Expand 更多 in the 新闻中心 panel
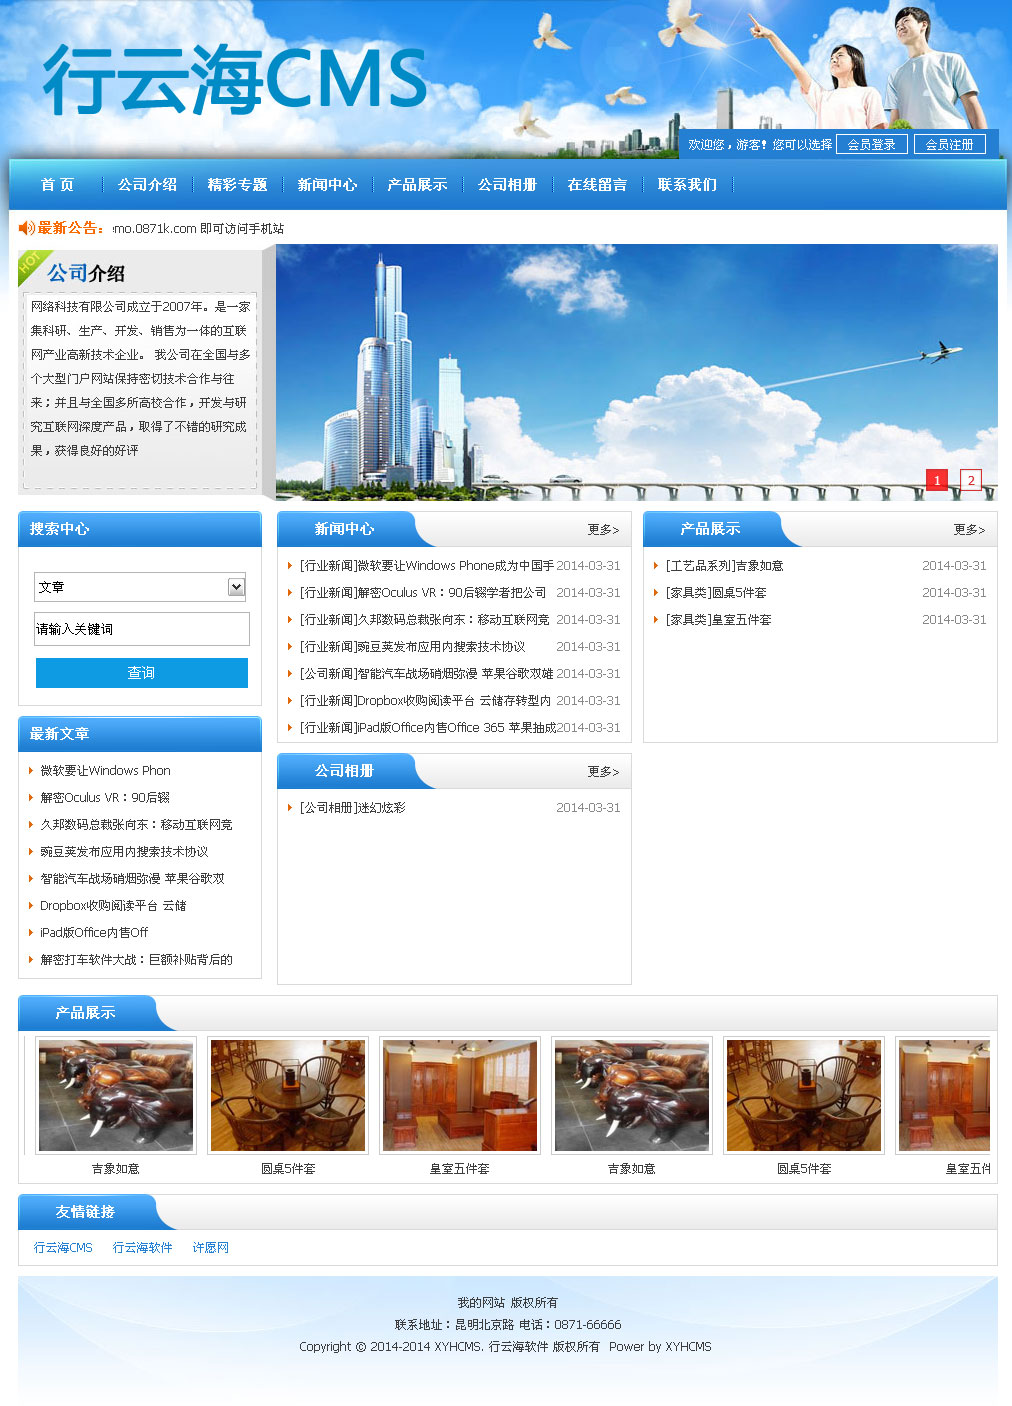 click(603, 530)
